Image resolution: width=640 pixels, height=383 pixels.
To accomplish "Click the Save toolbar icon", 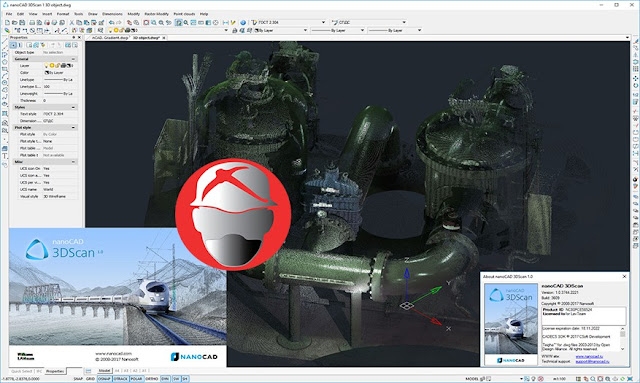I will tap(22, 22).
